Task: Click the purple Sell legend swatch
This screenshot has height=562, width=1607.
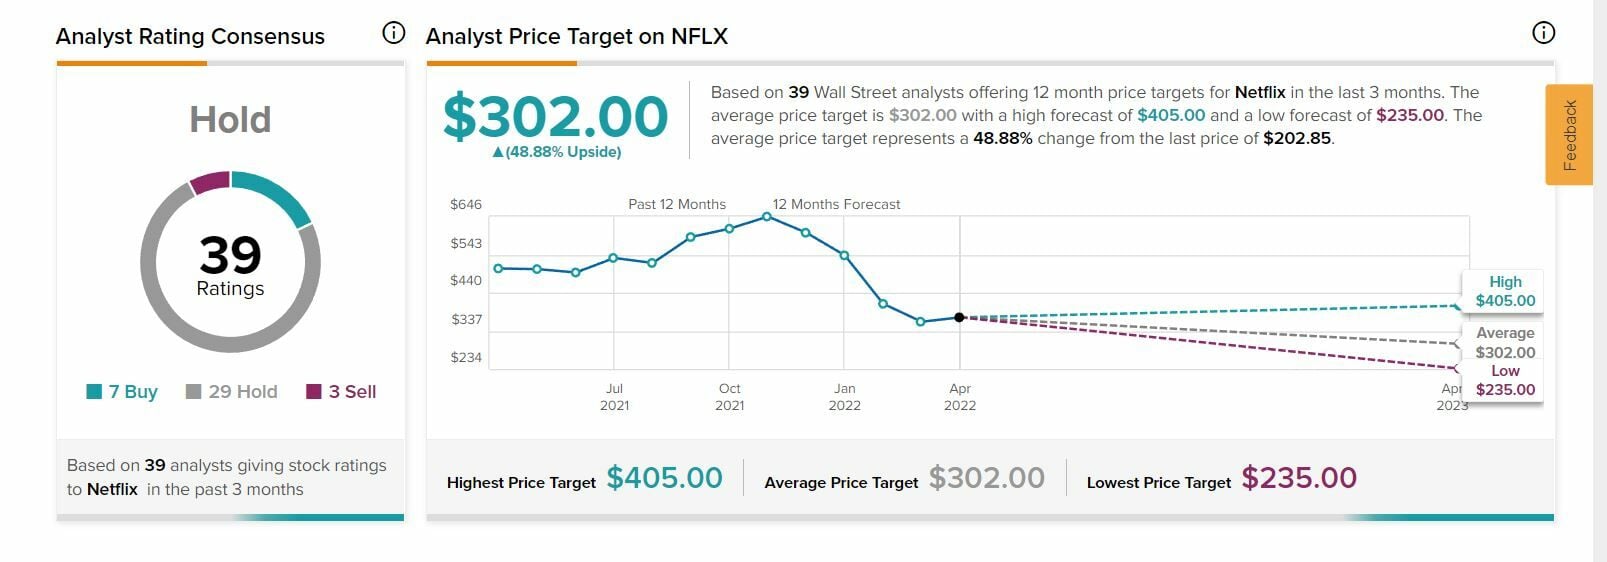Action: point(314,391)
